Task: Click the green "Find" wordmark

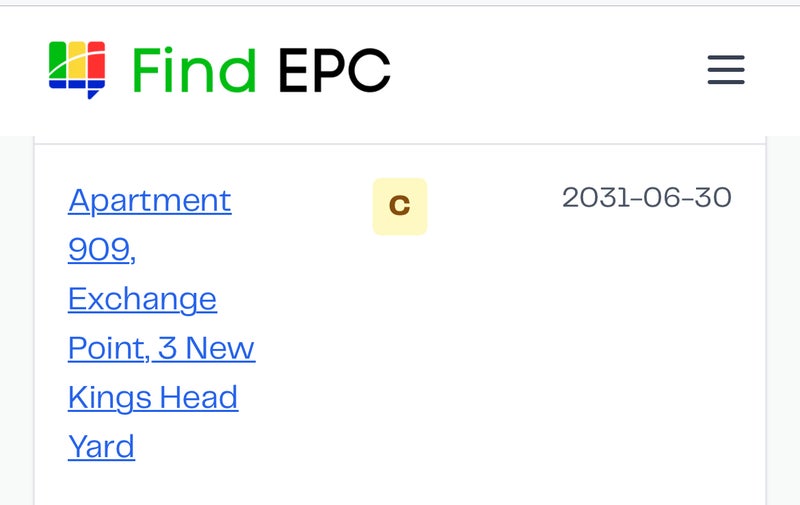Action: click(x=194, y=70)
